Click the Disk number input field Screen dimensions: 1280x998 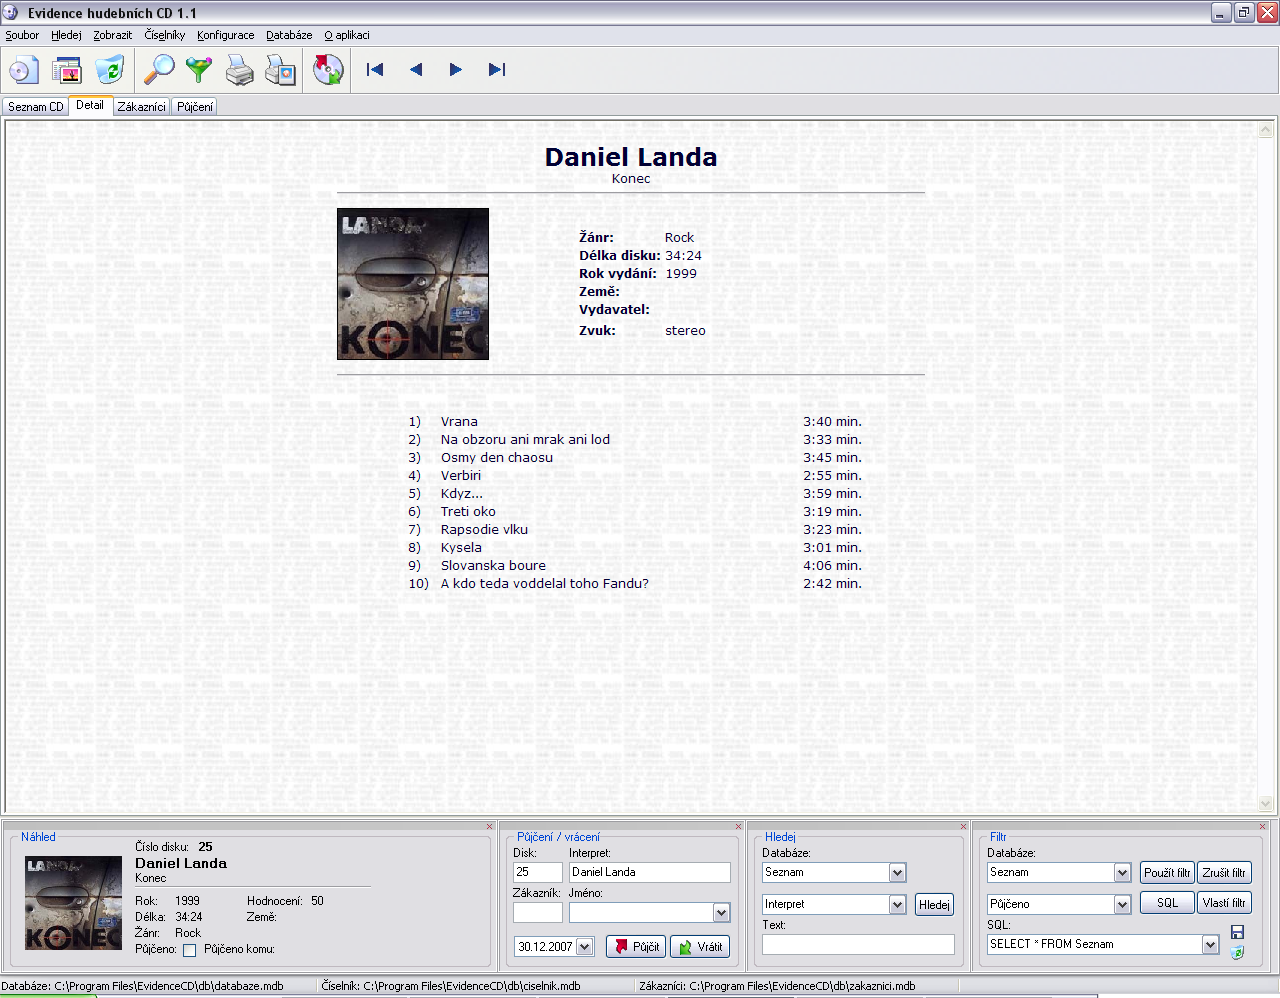tap(538, 872)
